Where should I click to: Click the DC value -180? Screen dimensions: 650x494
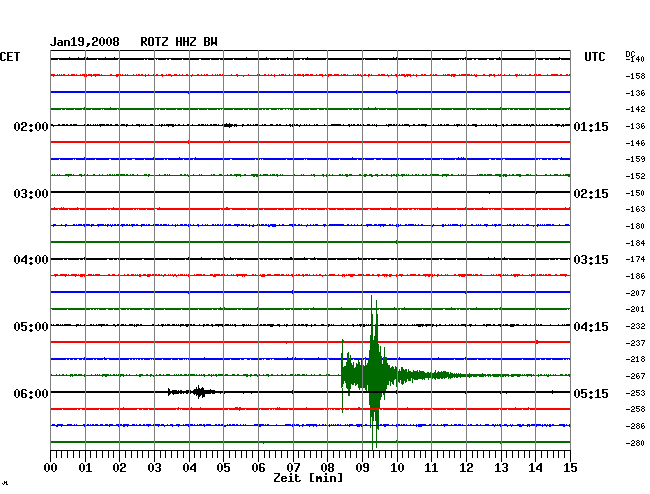click(x=635, y=226)
